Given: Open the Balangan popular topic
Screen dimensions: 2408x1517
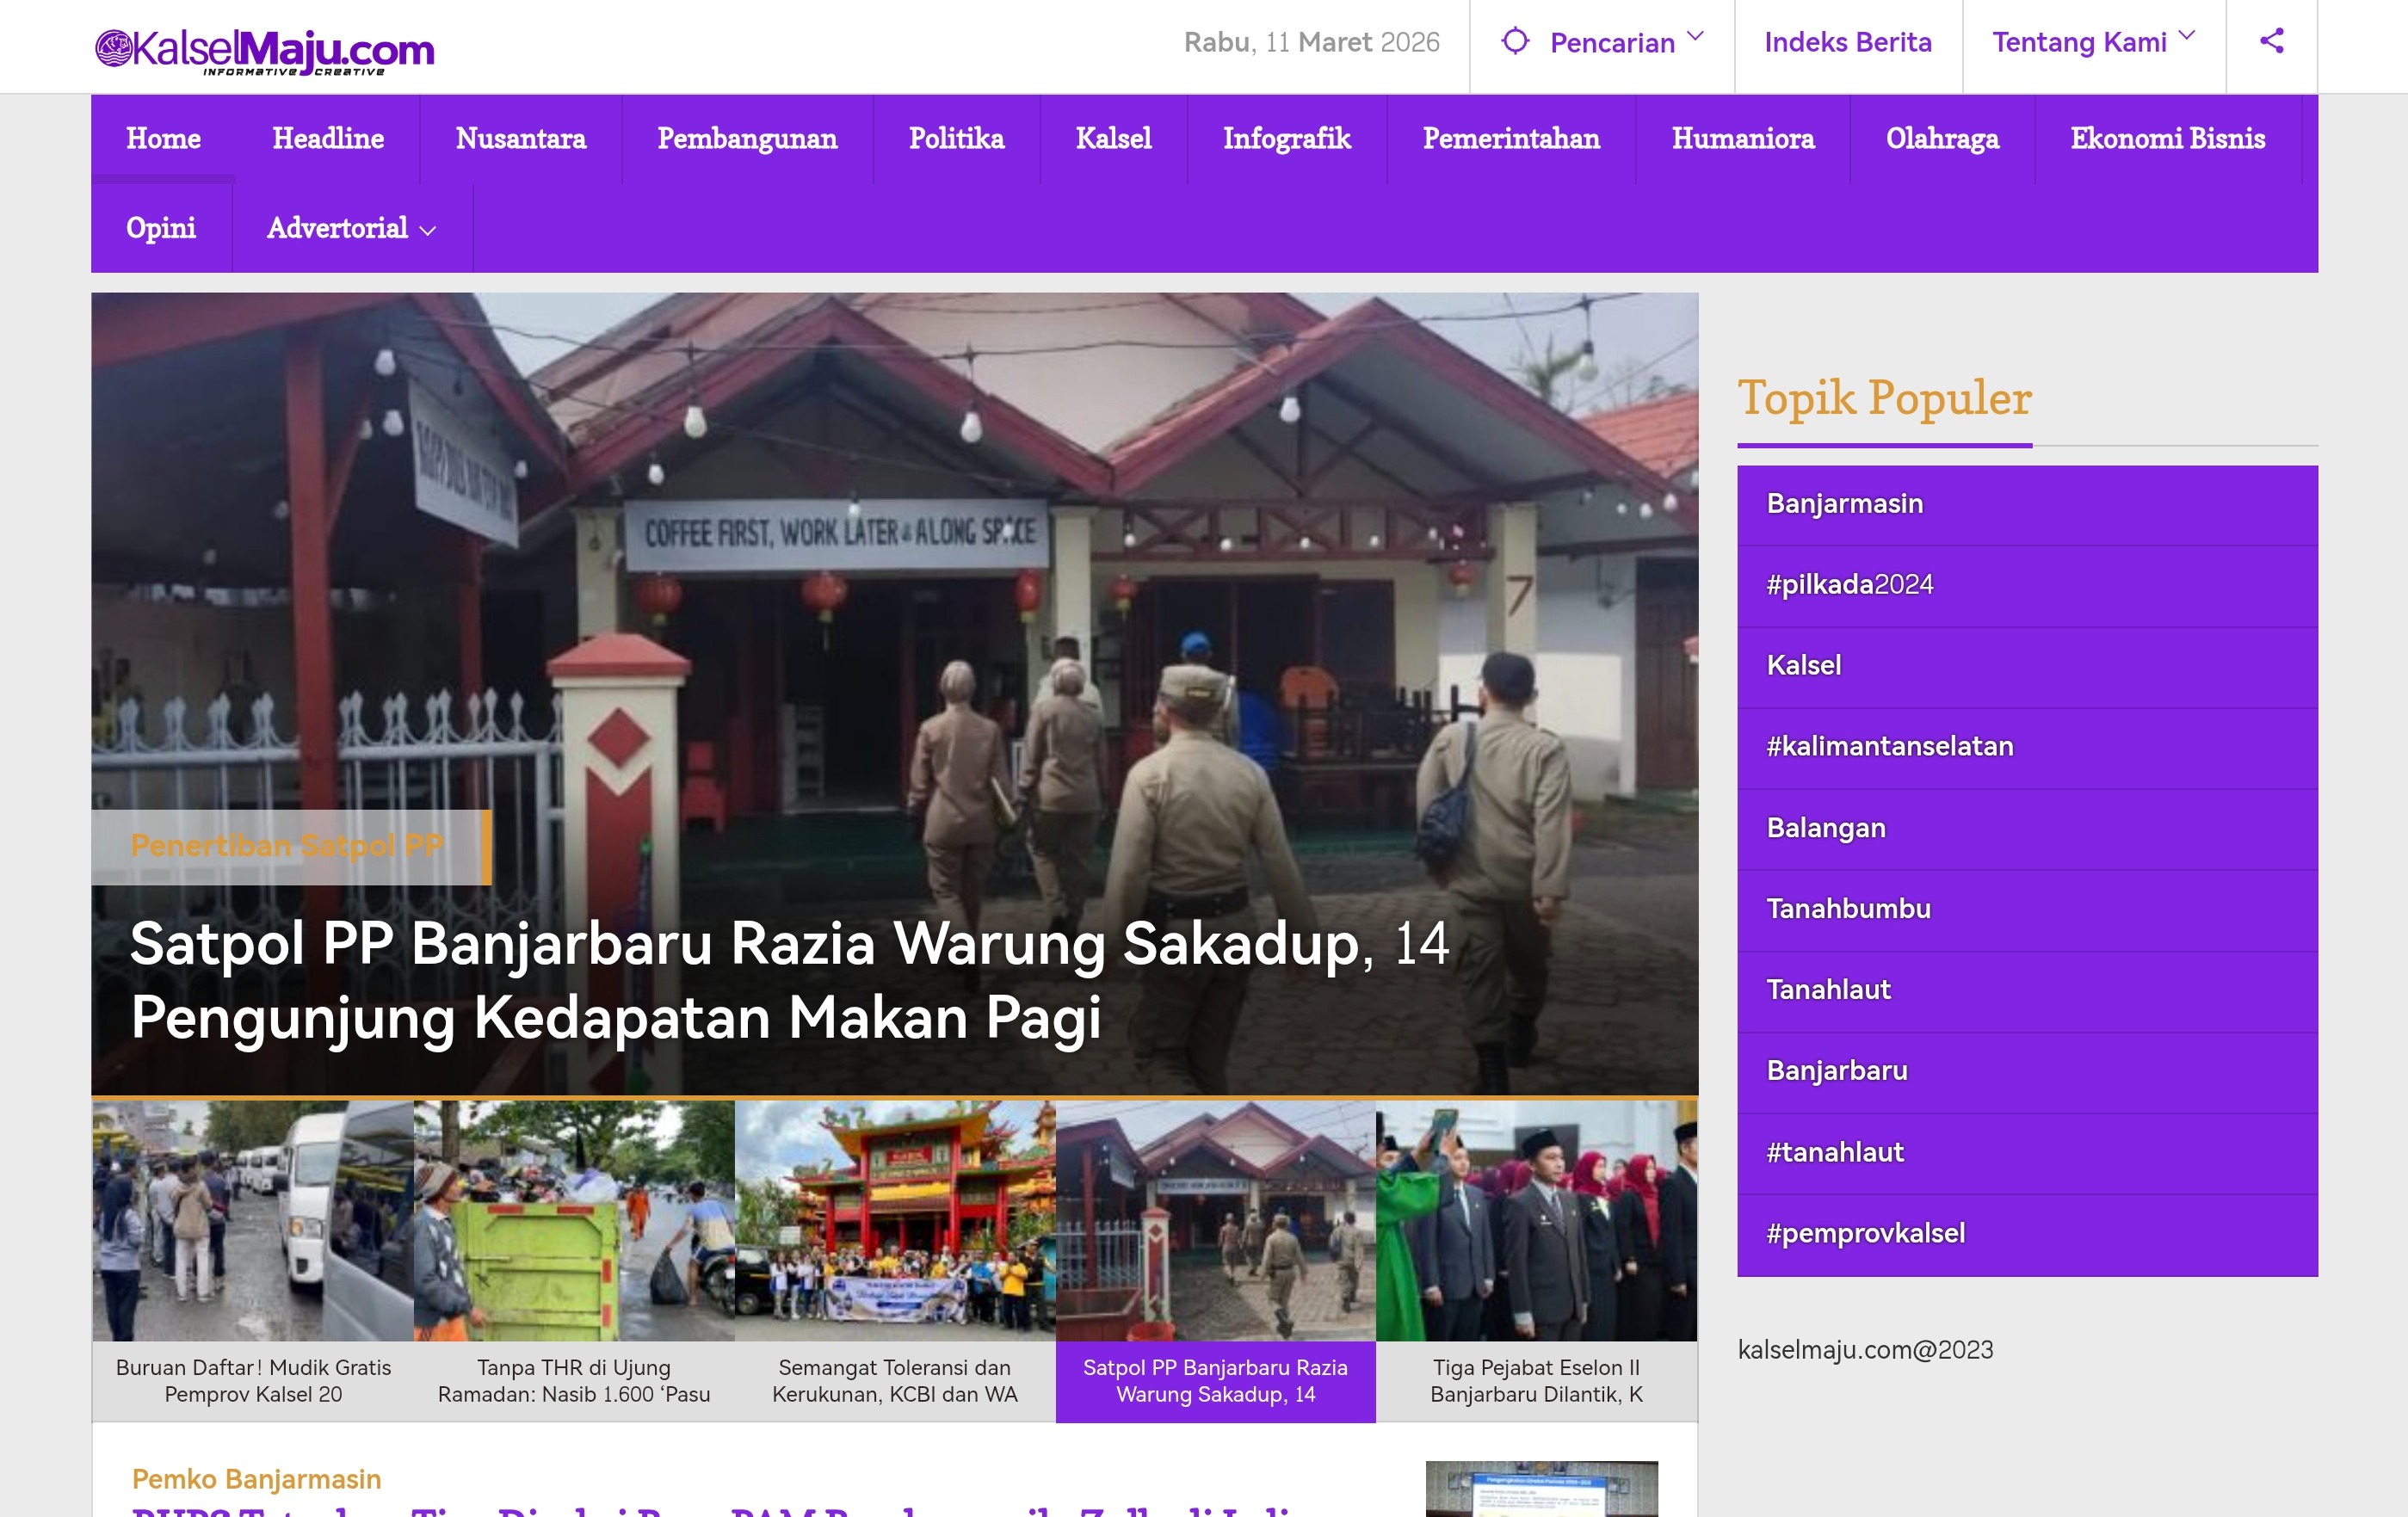Looking at the screenshot, I should (x=2027, y=829).
